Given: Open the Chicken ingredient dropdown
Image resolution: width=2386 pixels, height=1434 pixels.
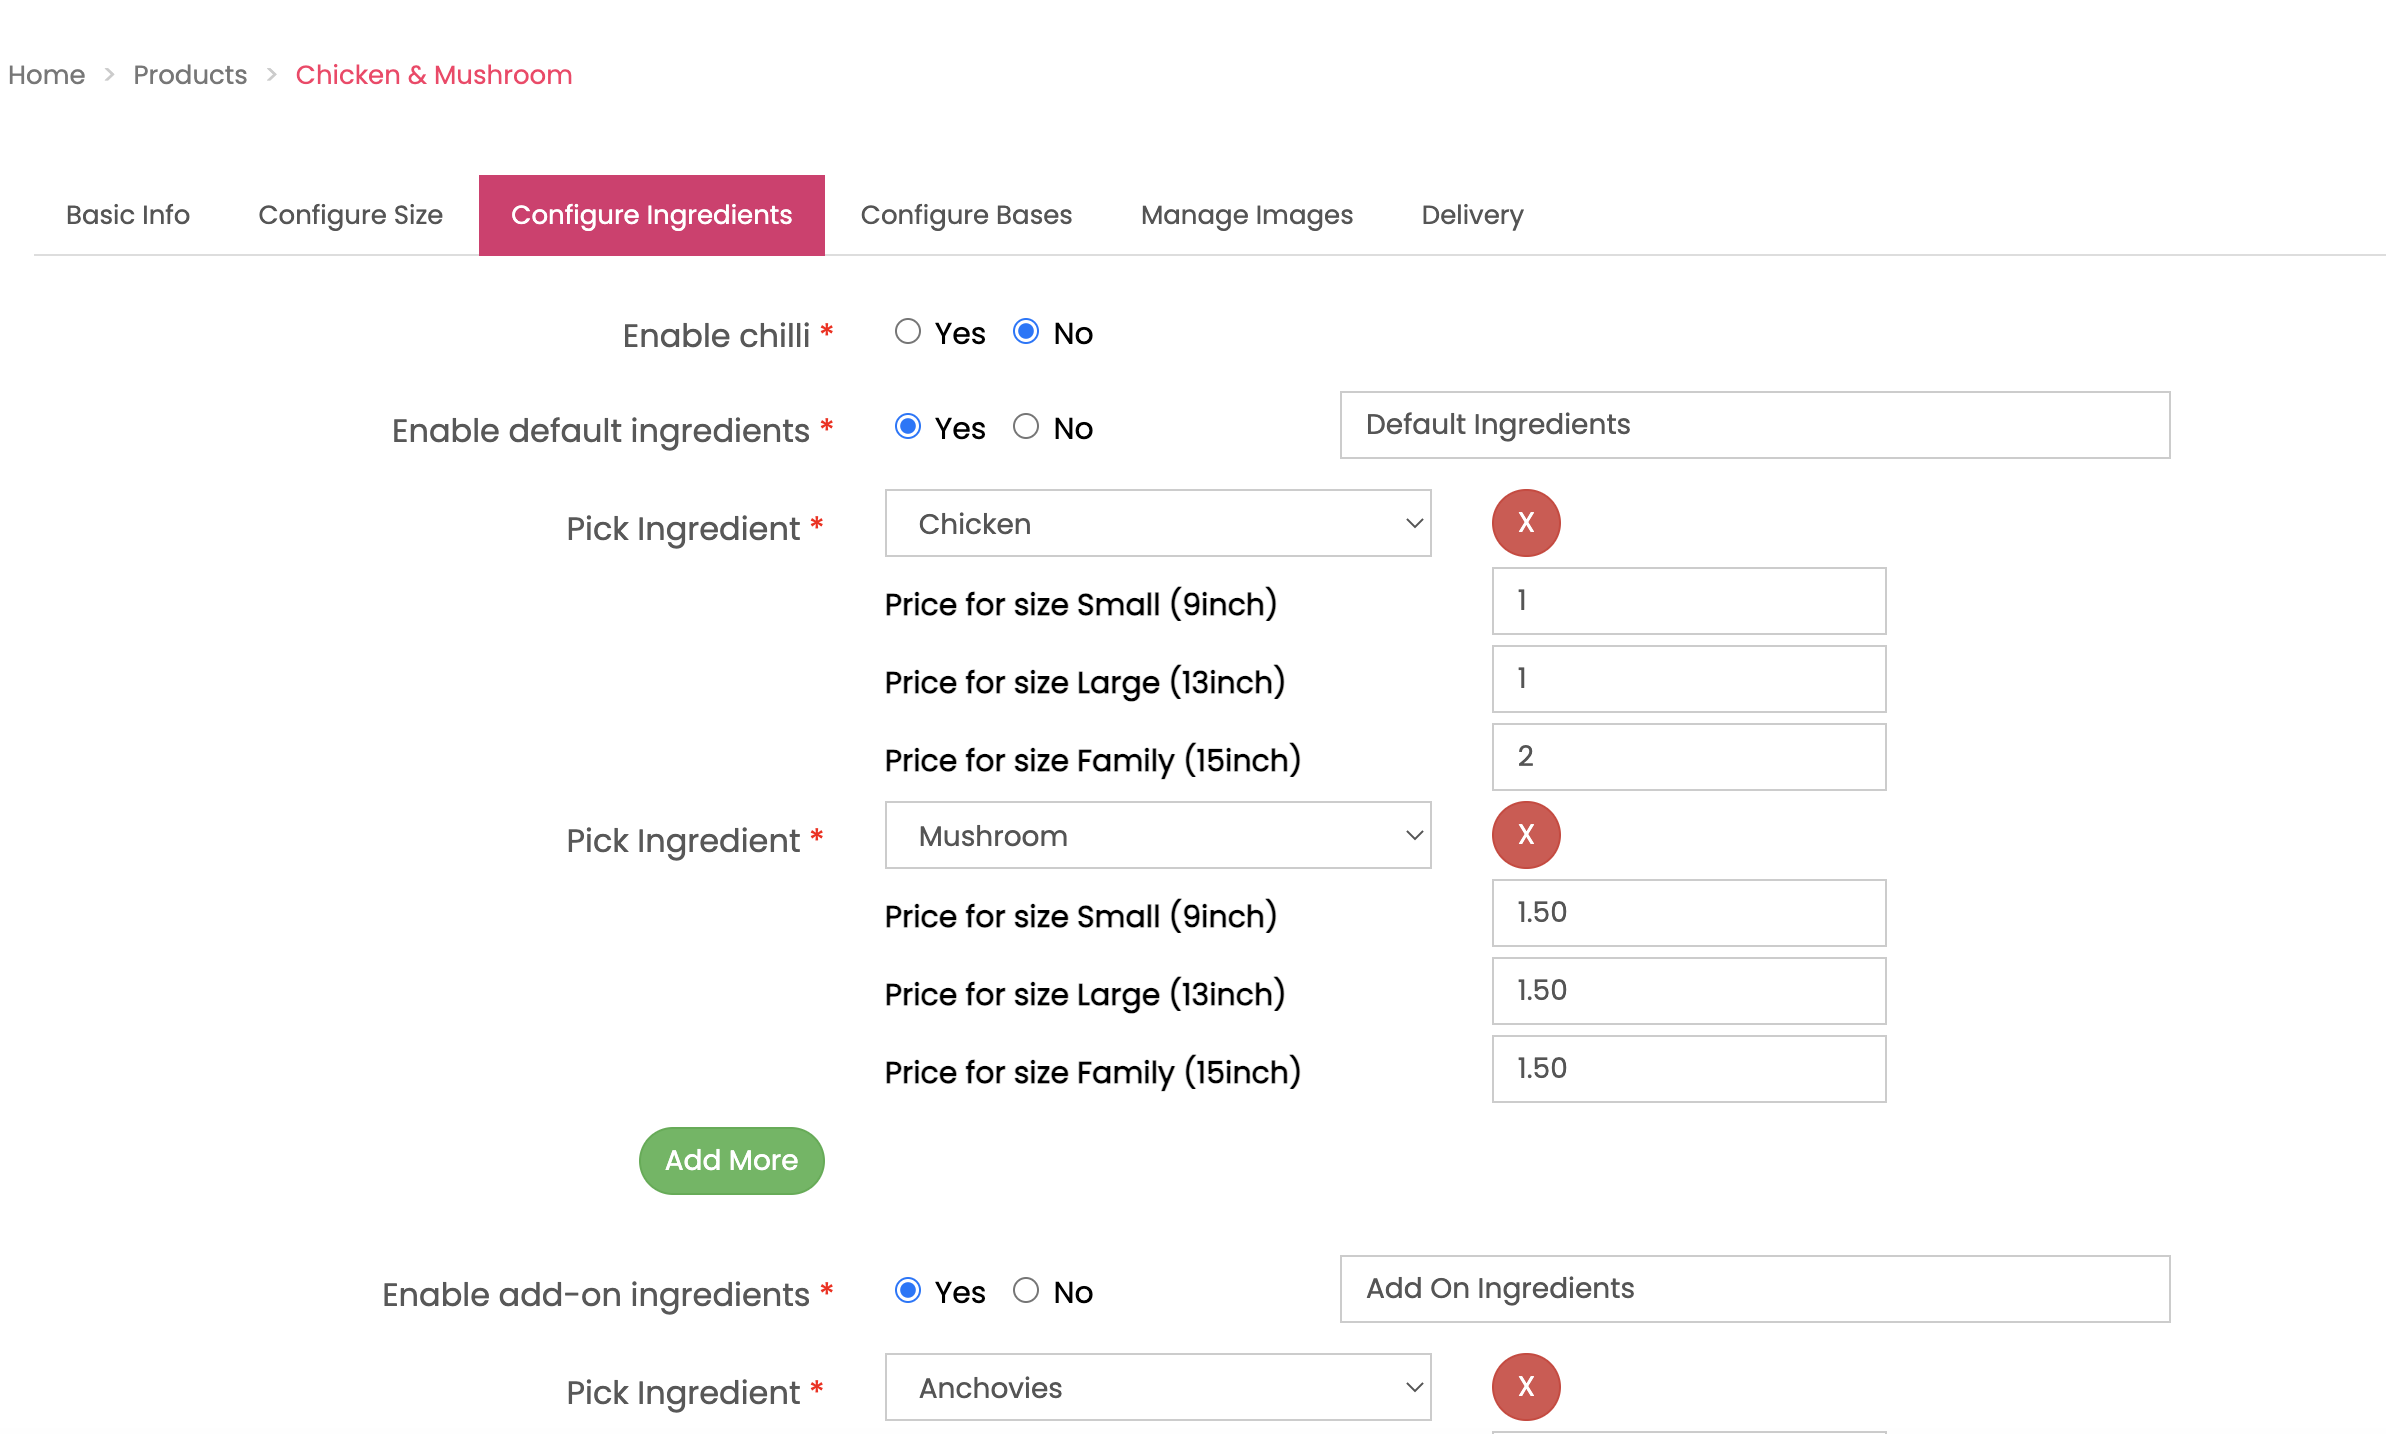Looking at the screenshot, I should tap(1157, 523).
